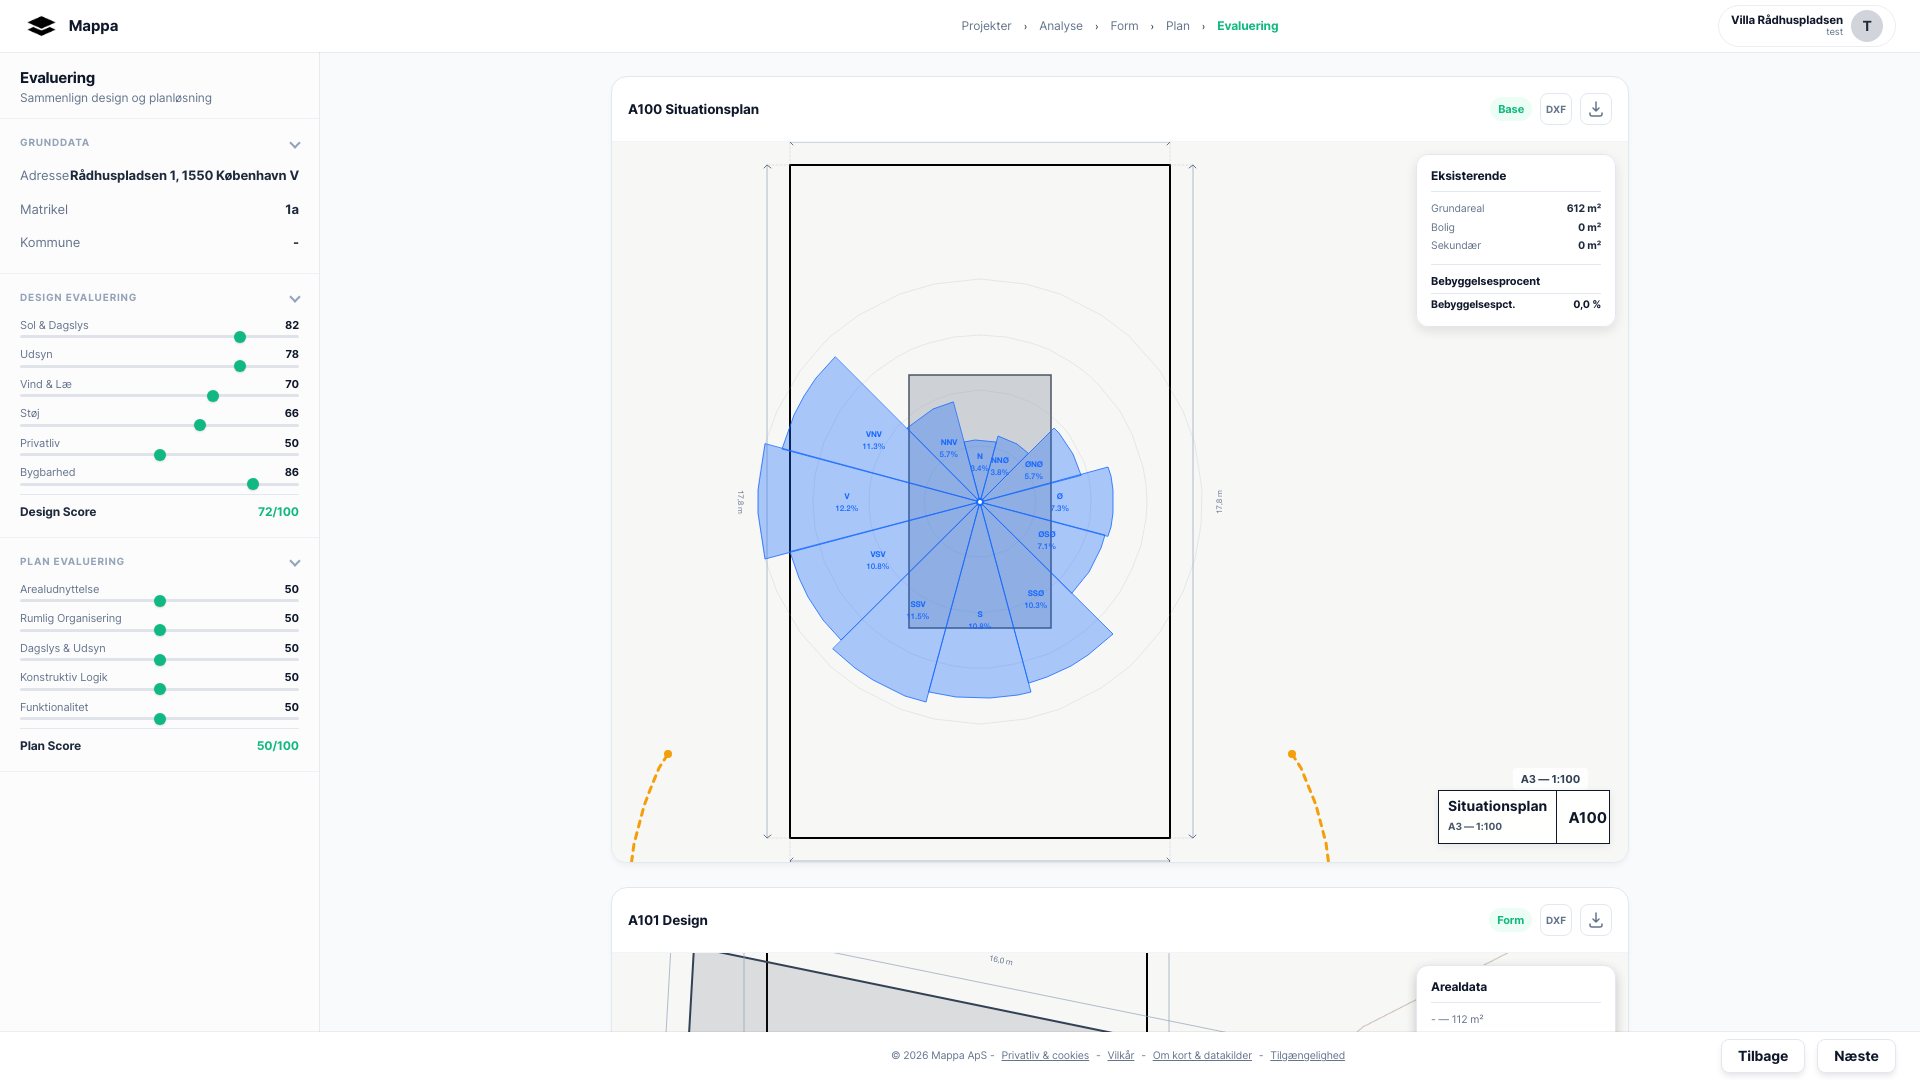
Task: Click the Grundareal 612 m² value
Action: [x=1584, y=209]
